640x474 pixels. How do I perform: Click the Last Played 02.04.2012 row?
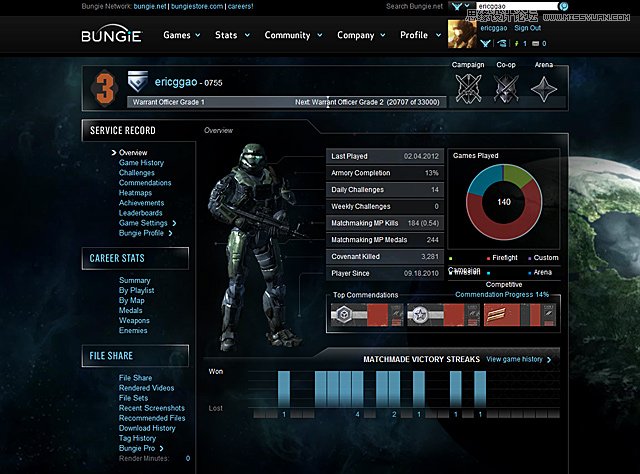pyautogui.click(x=384, y=156)
